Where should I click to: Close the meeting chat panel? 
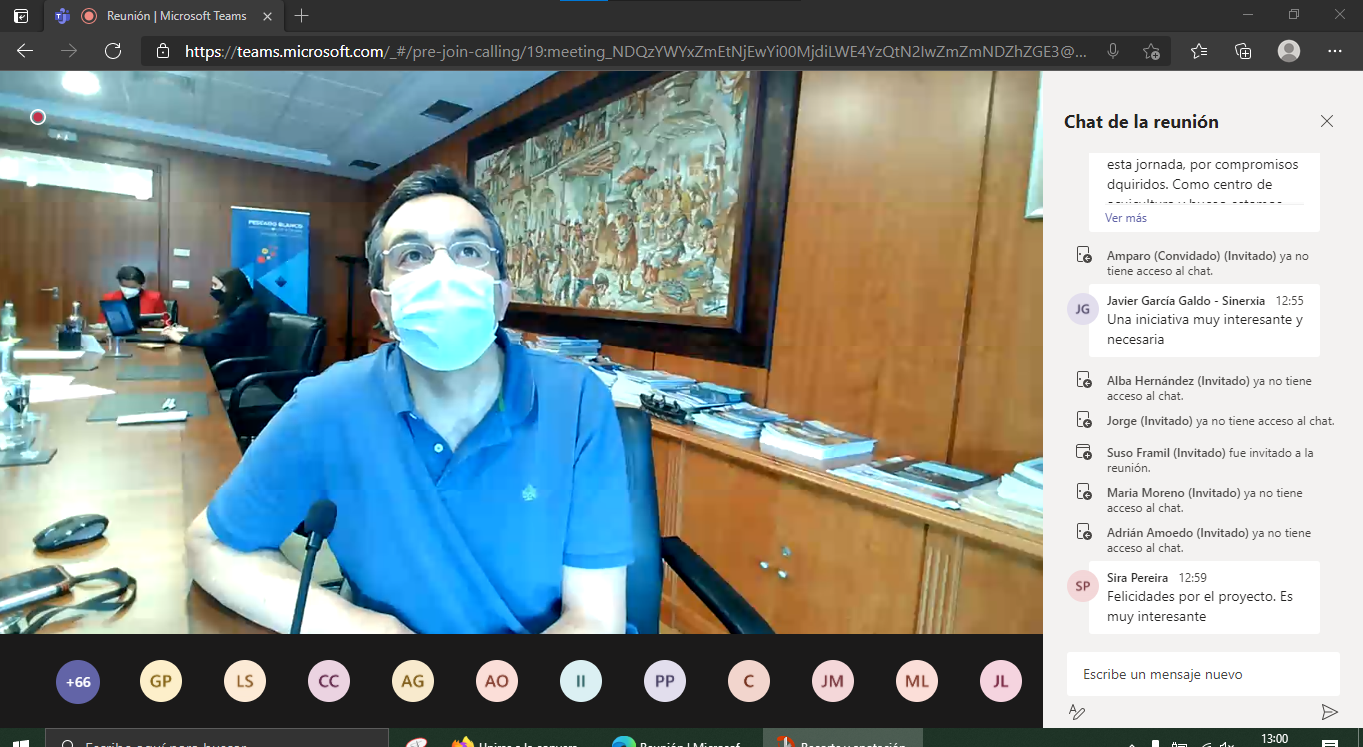click(x=1327, y=121)
